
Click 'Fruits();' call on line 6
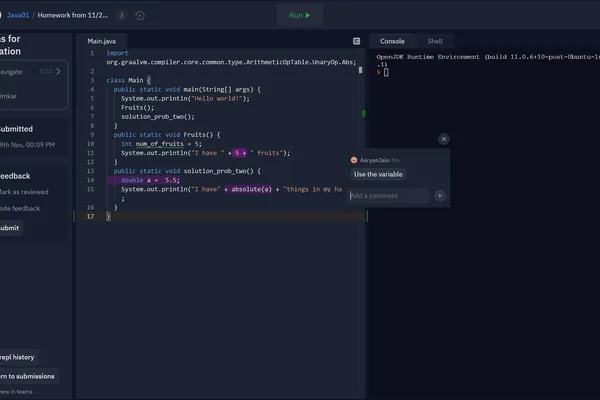[137, 108]
